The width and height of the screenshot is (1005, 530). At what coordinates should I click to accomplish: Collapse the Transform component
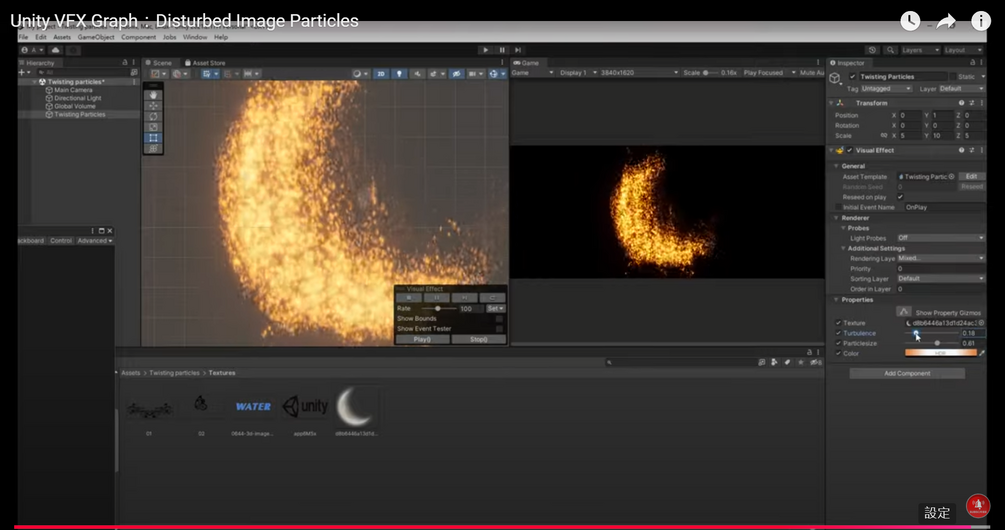click(x=833, y=103)
